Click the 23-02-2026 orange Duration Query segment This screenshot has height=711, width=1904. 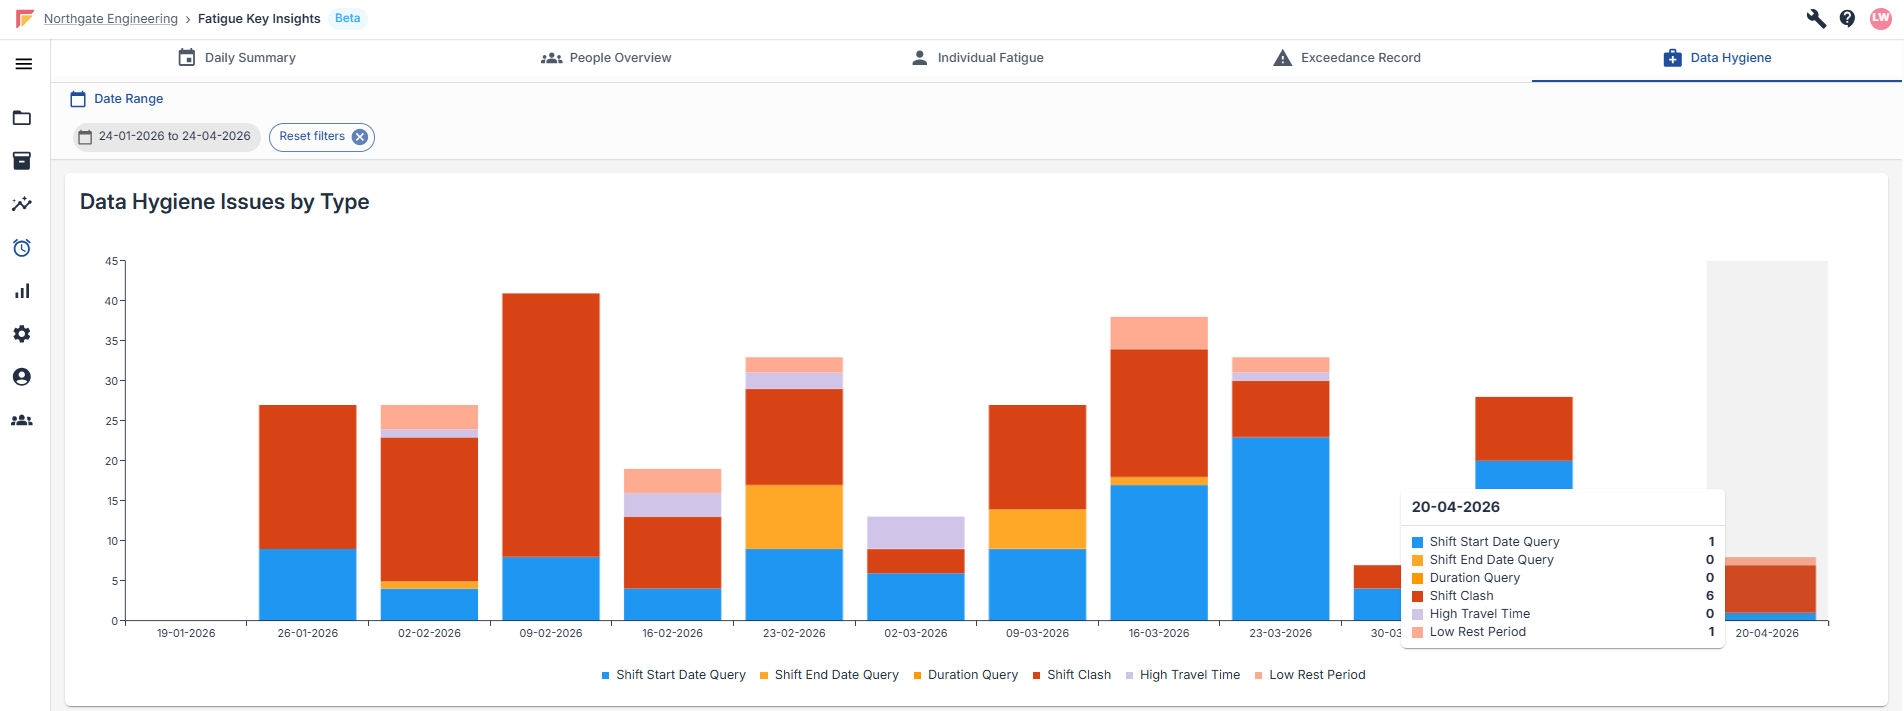794,517
